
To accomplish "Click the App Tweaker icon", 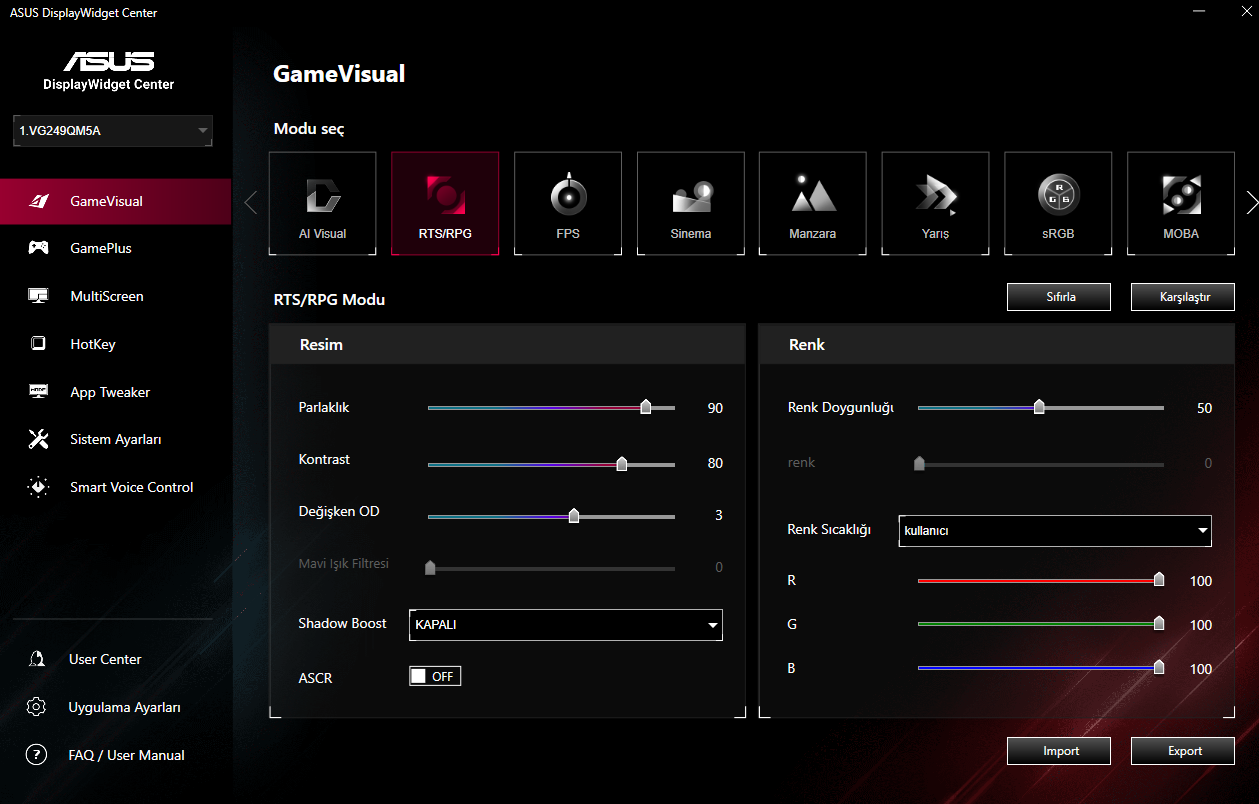I will [x=38, y=392].
